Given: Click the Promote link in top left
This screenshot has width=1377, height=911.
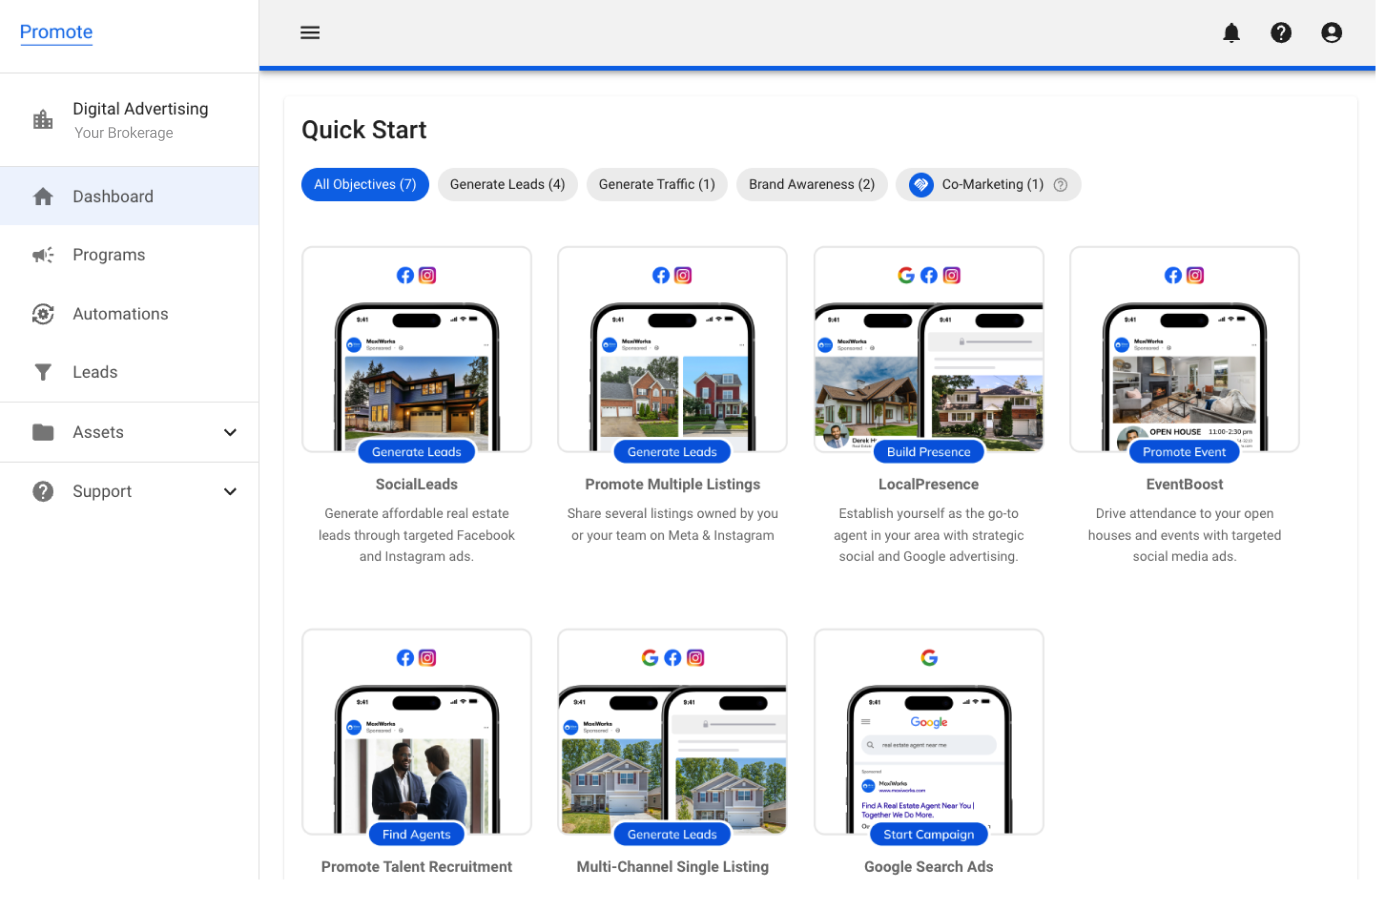Looking at the screenshot, I should click(x=56, y=32).
